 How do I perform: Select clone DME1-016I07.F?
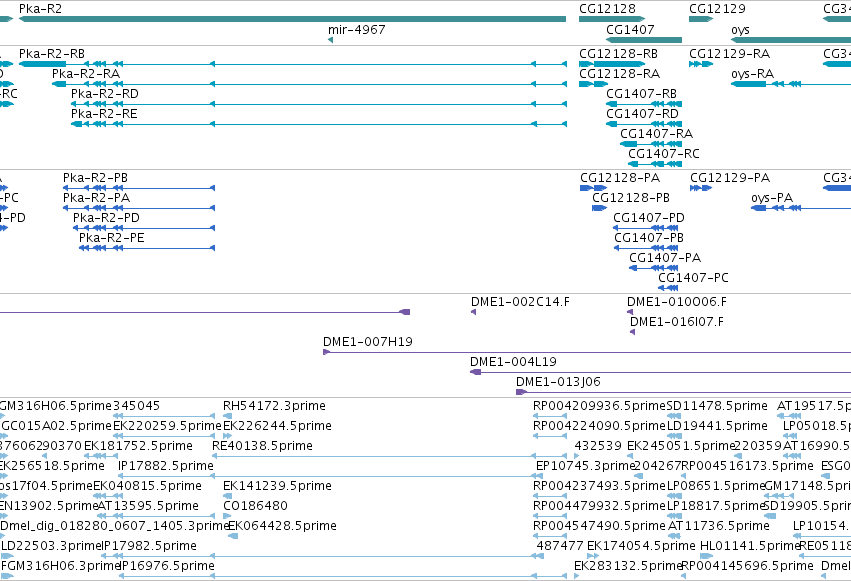pyautogui.click(x=677, y=322)
